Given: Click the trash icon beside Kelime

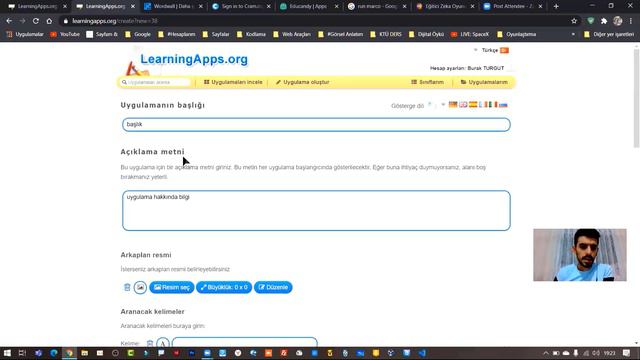Looking at the screenshot, I should [150, 343].
